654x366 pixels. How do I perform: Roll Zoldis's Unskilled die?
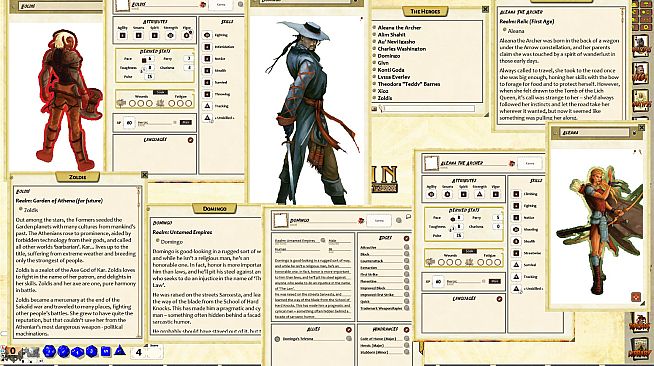[x=207, y=118]
